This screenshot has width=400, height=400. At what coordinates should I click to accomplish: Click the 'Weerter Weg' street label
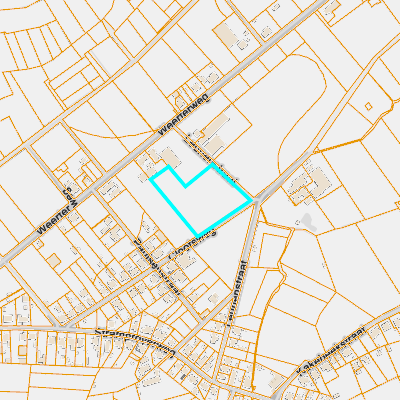click(56, 211)
